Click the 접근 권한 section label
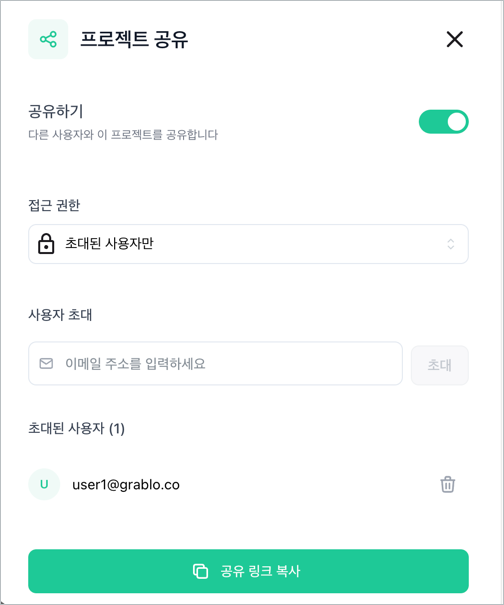This screenshot has width=504, height=605. coord(54,205)
